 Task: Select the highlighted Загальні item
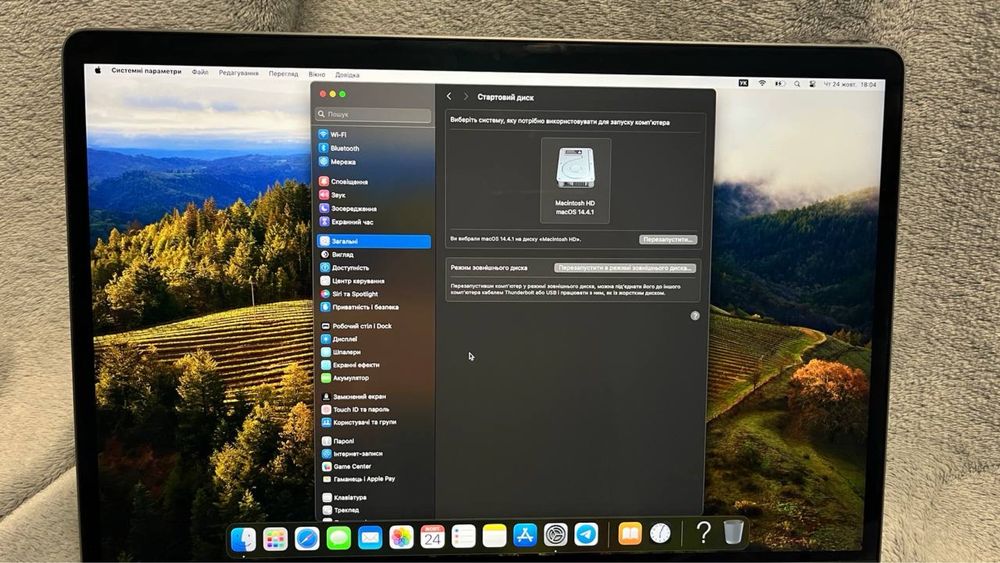[374, 241]
